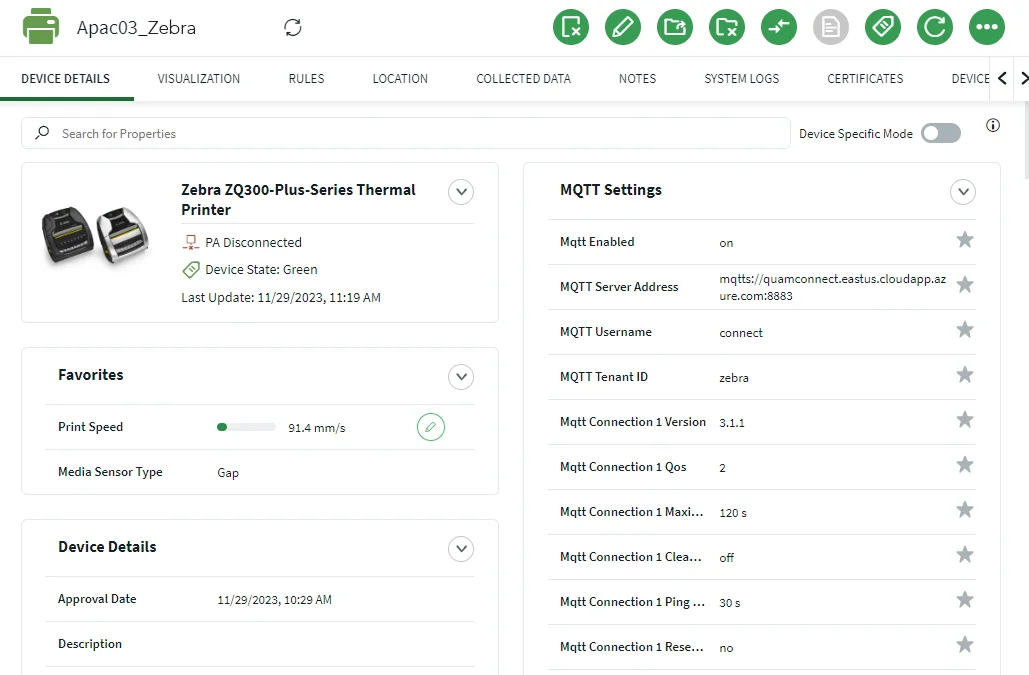This screenshot has width=1029, height=675.
Task: Star the Mqtt Enabled property as favorite
Action: tap(964, 240)
